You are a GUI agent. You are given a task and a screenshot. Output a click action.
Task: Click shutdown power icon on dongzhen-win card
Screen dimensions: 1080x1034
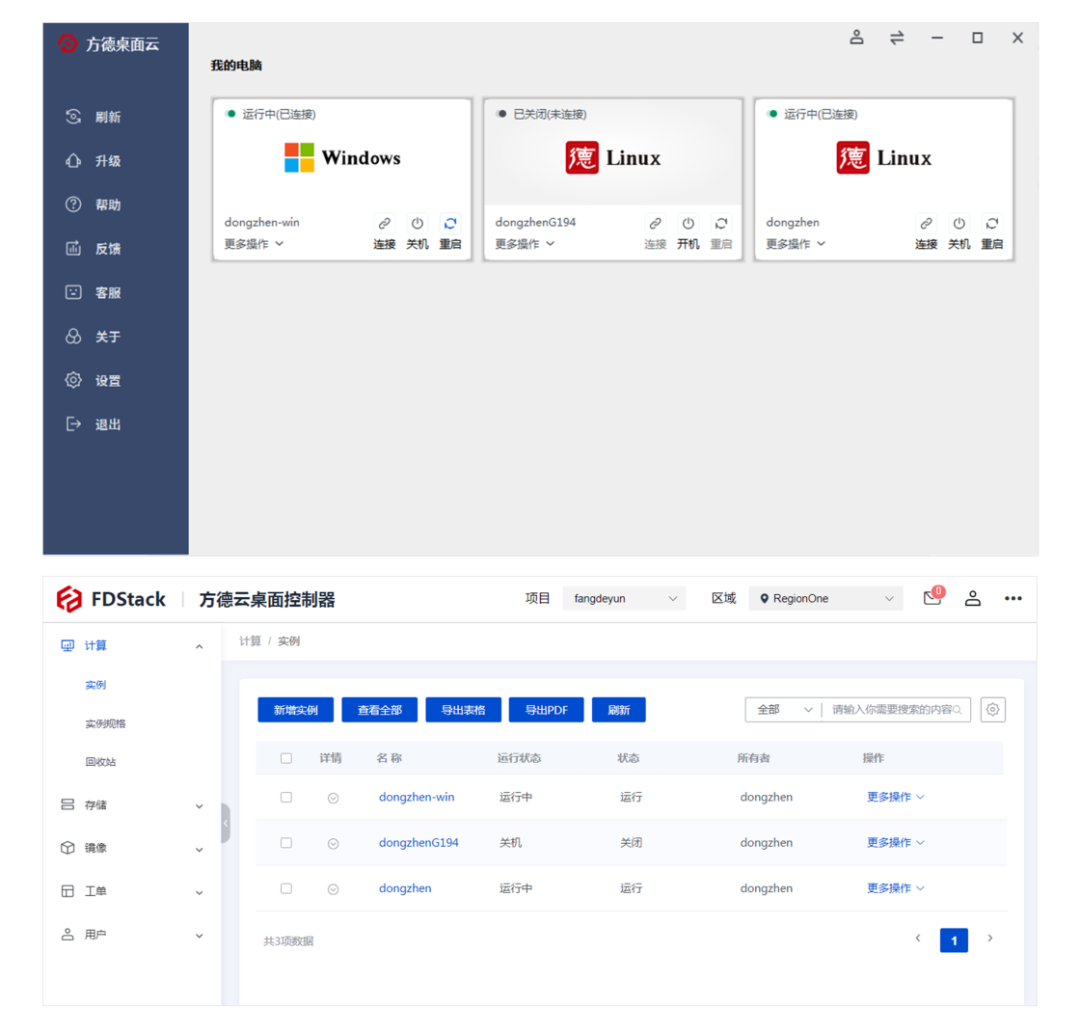click(417, 223)
